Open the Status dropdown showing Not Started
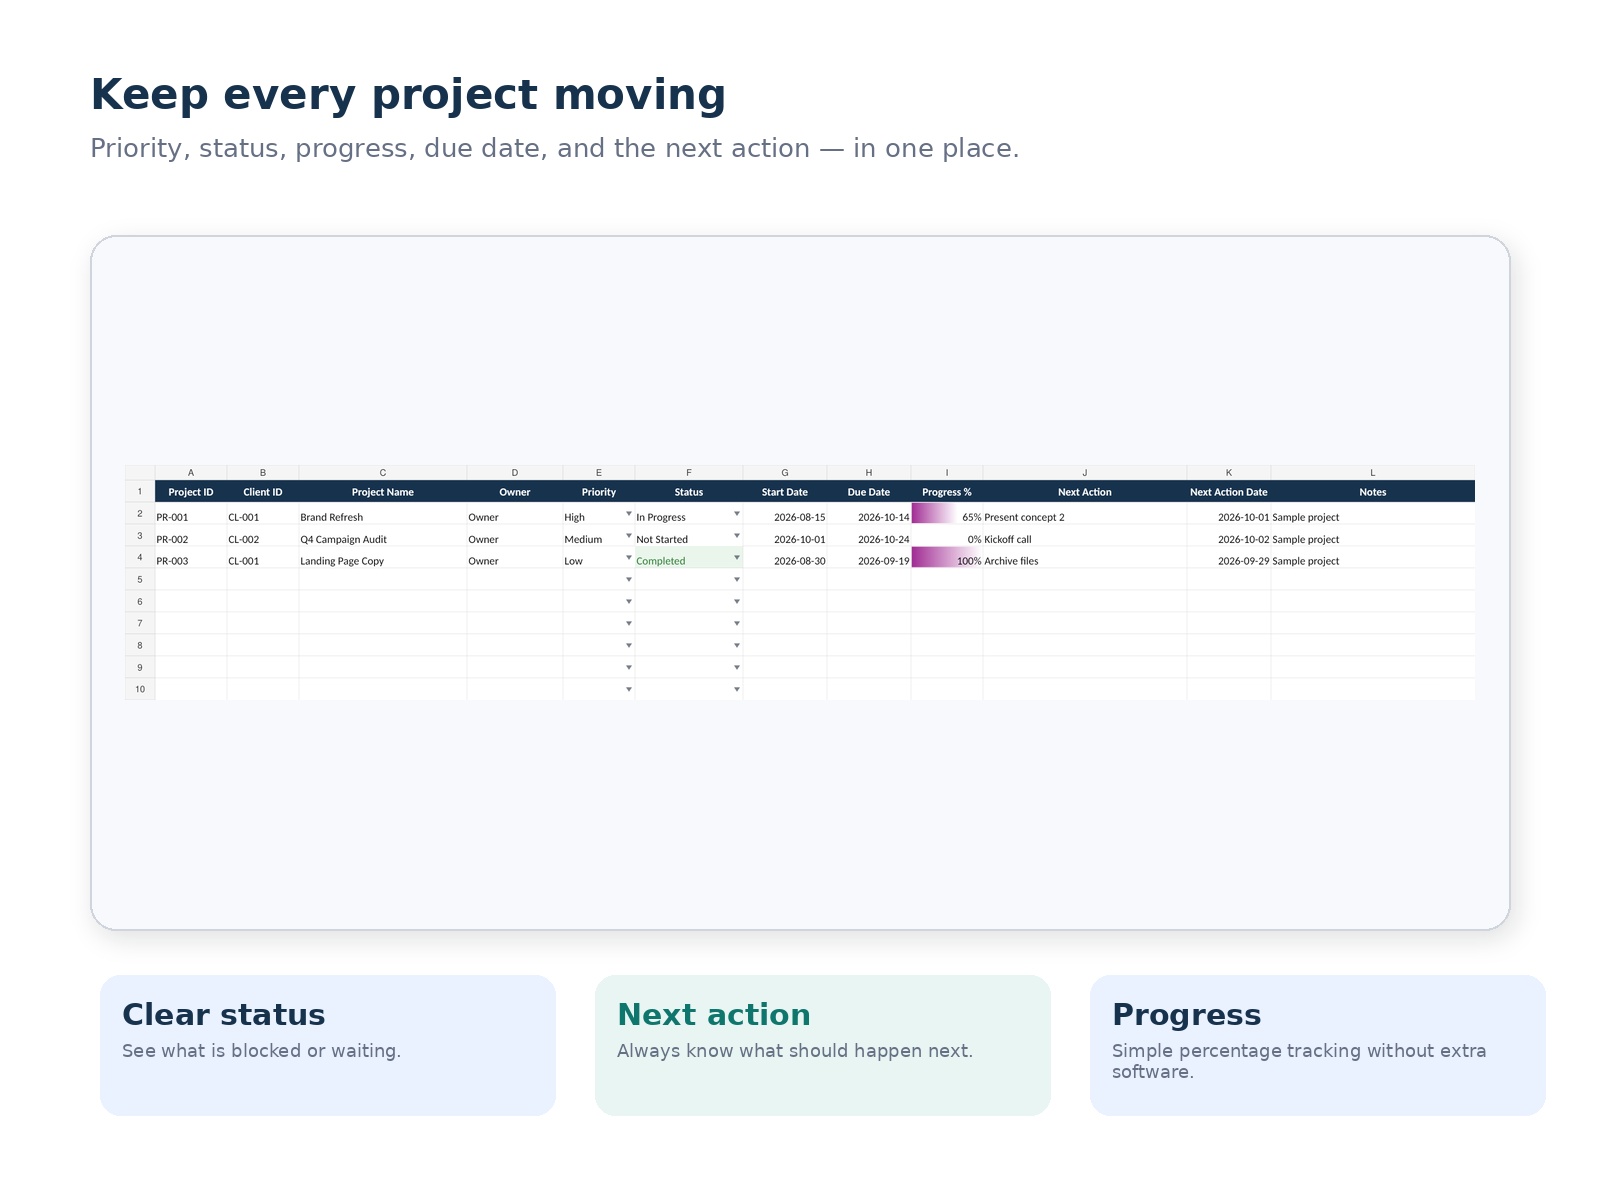Image resolution: width=1600 pixels, height=1200 pixels. (737, 536)
